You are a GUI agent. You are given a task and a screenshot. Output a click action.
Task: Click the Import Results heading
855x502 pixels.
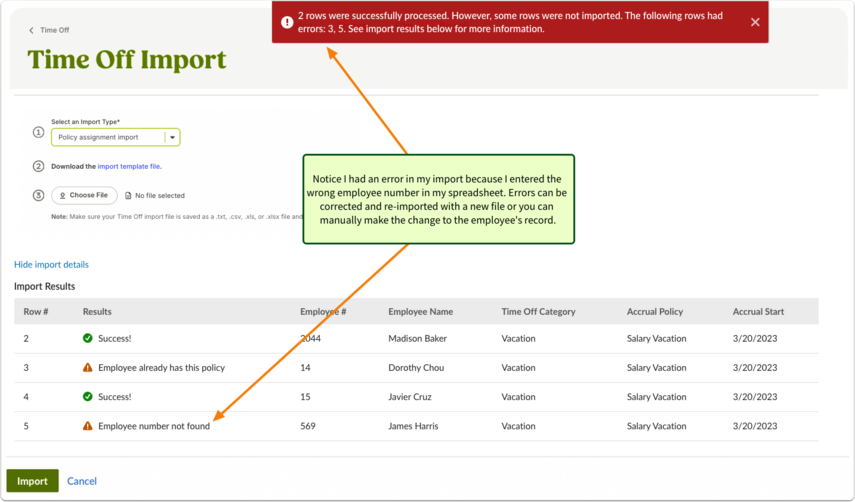[45, 286]
